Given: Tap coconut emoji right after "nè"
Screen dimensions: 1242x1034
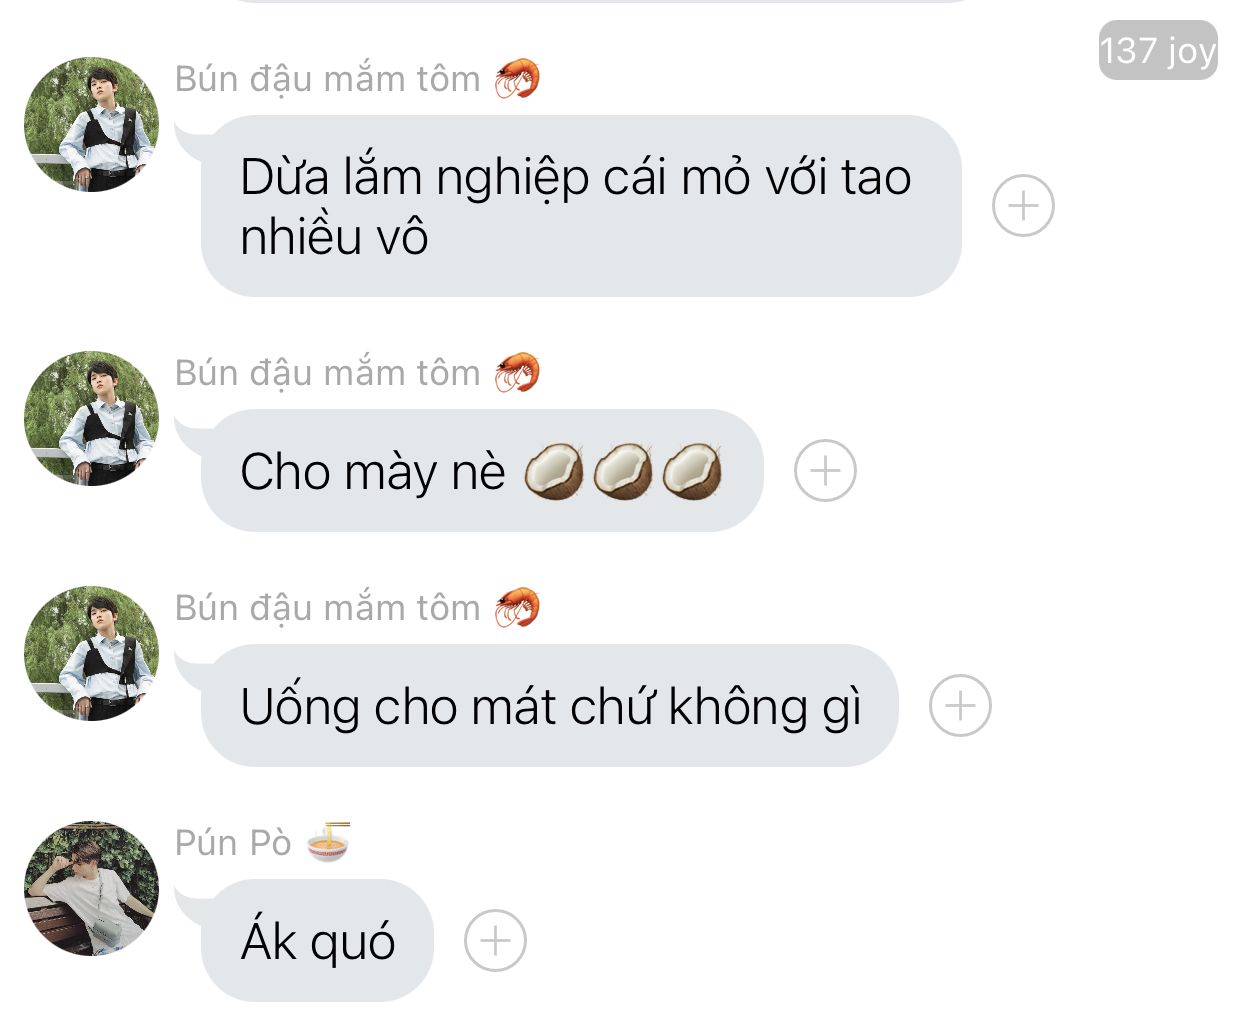Looking at the screenshot, I should [554, 471].
